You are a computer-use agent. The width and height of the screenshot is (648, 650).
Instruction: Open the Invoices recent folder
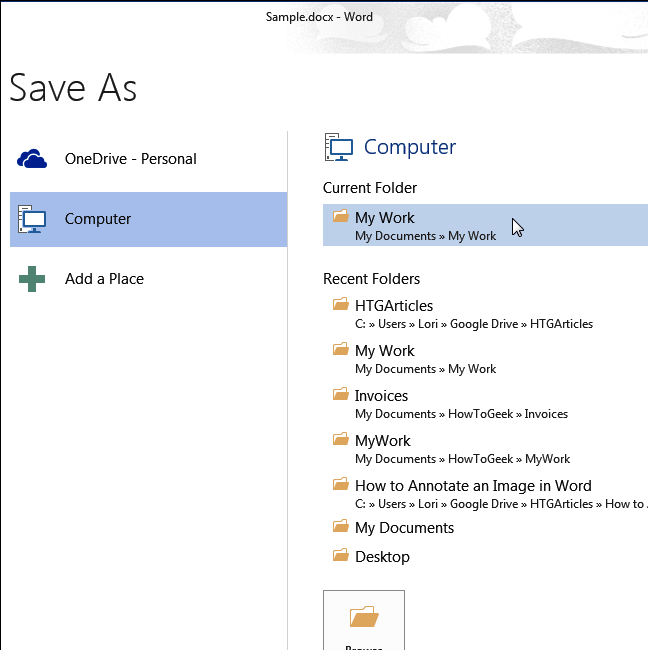coord(485,404)
